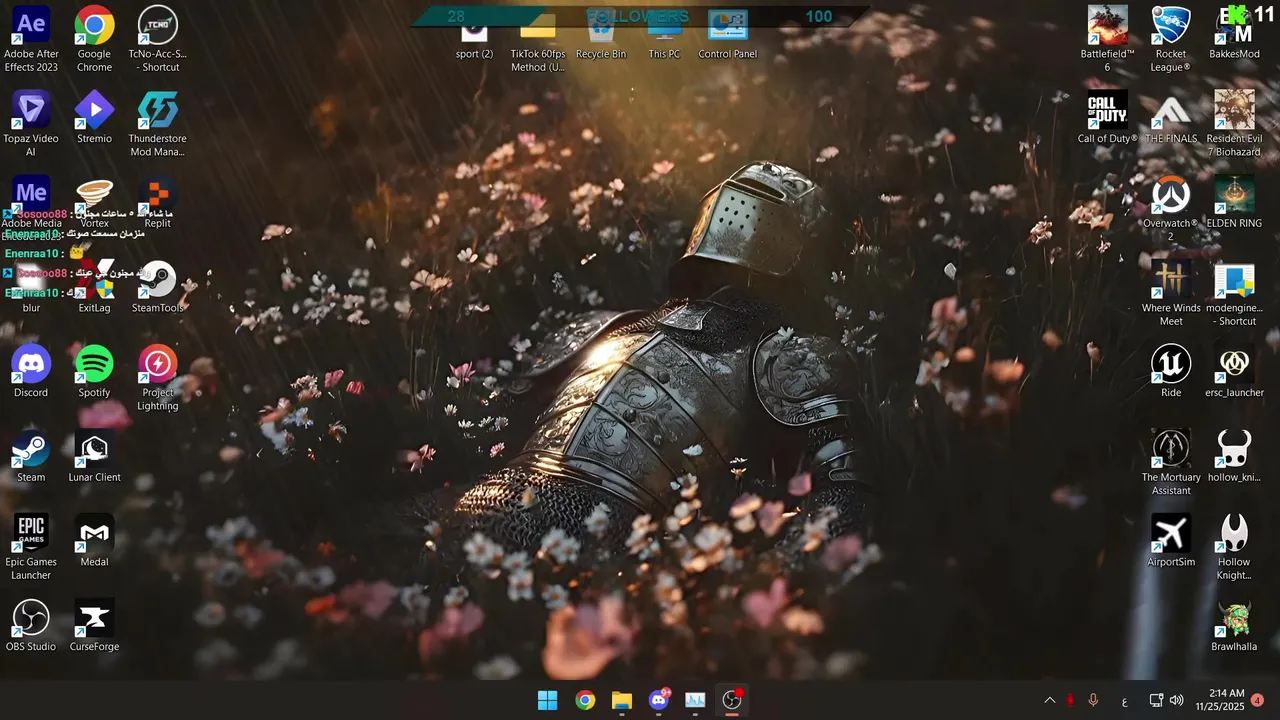Click the Brawlhalla desktop icon
The height and width of the screenshot is (720, 1280).
pyautogui.click(x=1234, y=627)
